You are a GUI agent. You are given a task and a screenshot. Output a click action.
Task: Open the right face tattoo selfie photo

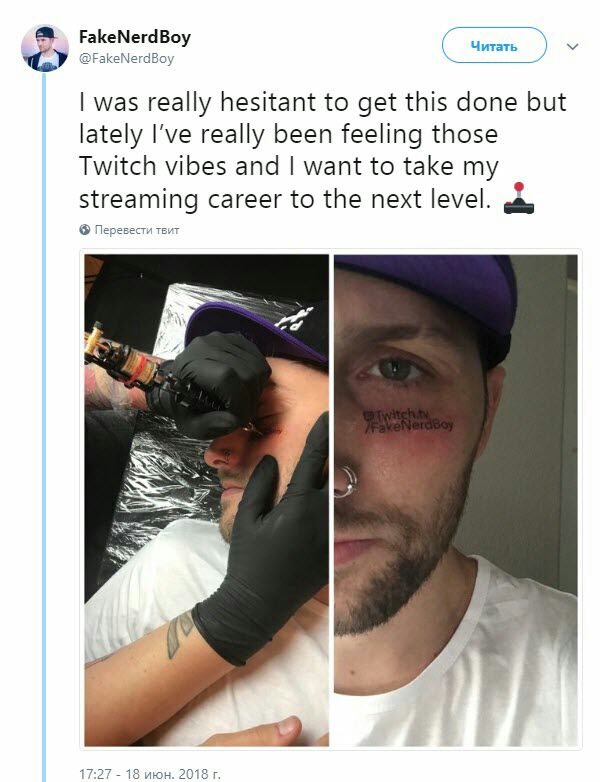(456, 500)
